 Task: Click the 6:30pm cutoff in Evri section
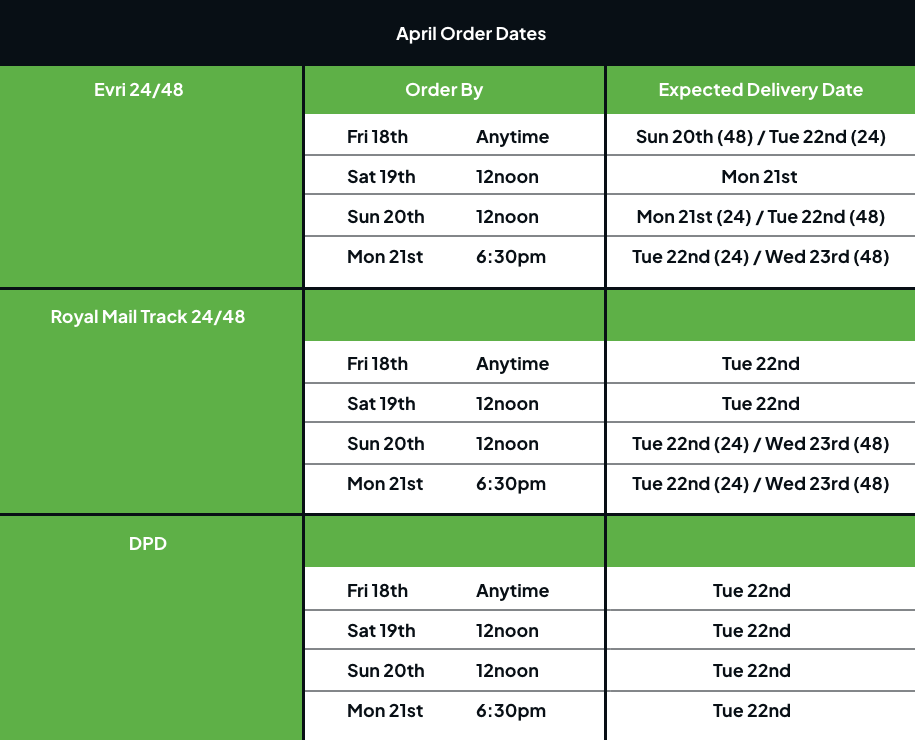tap(511, 257)
